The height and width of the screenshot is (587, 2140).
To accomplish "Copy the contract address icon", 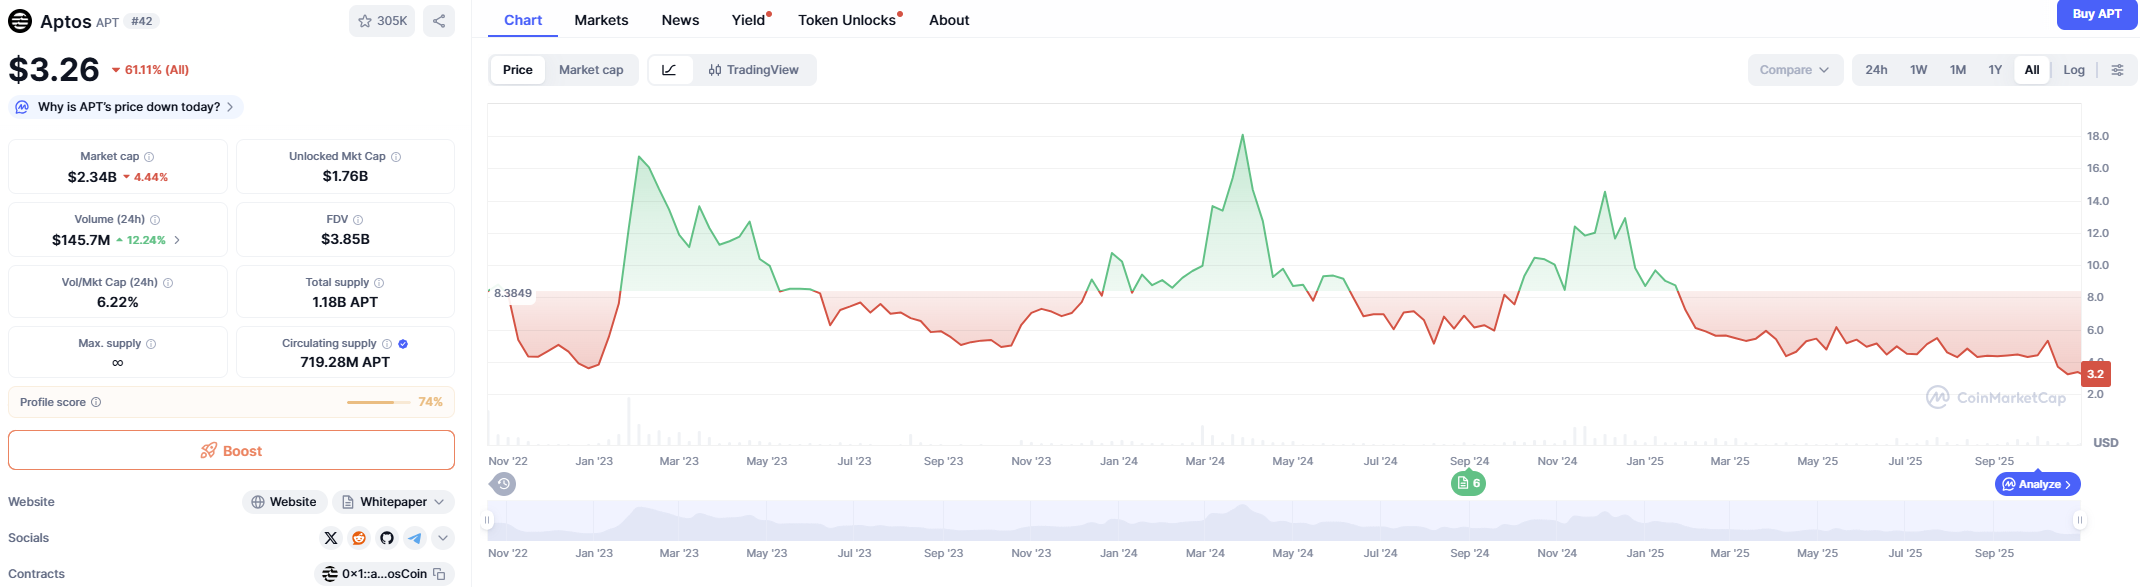I will [439, 574].
